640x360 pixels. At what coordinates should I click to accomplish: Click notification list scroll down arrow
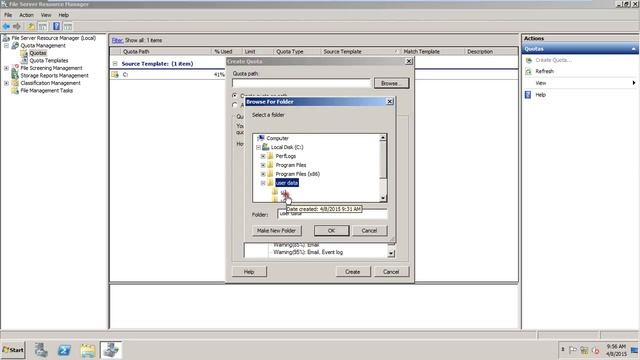coord(391,253)
